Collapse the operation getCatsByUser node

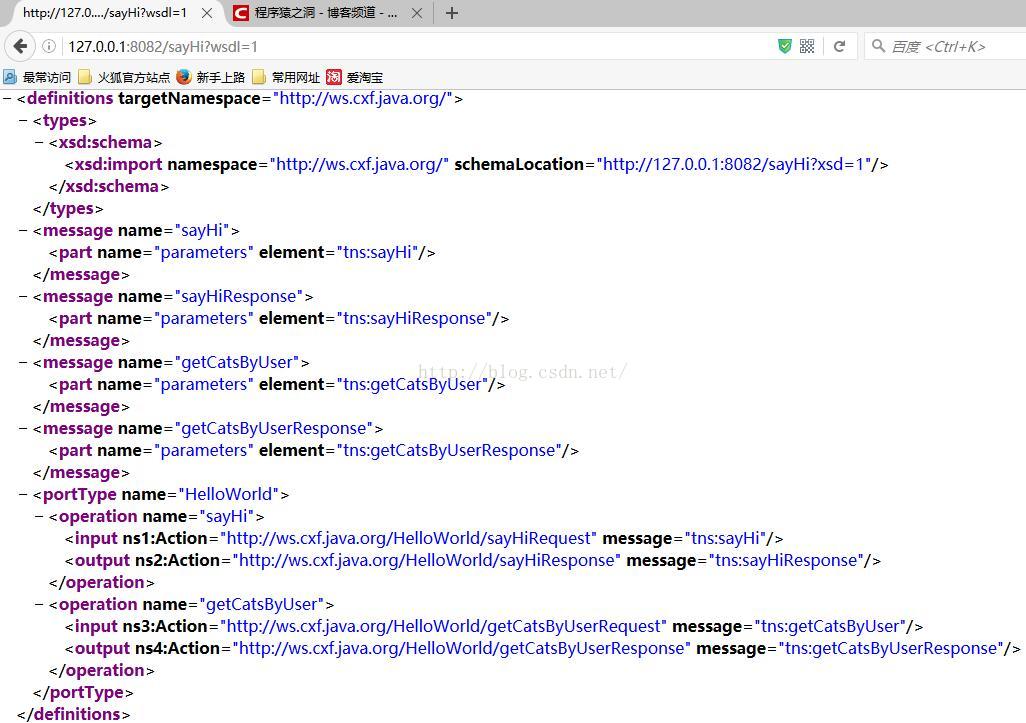pyautogui.click(x=39, y=605)
